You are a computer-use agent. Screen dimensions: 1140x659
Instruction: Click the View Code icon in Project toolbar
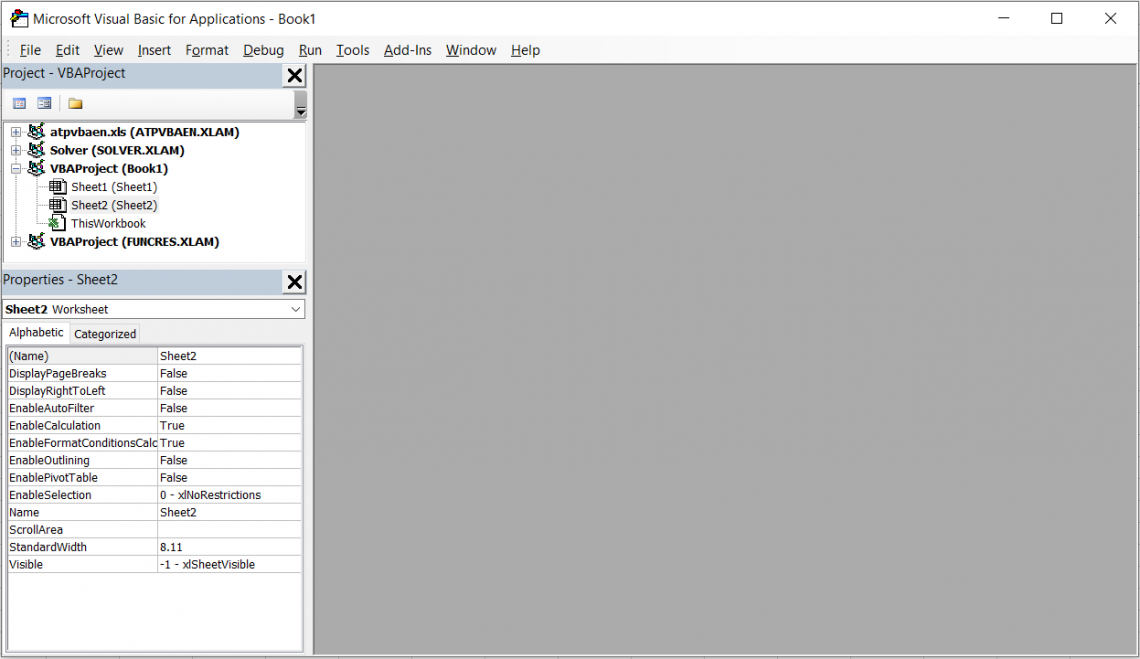(x=19, y=103)
